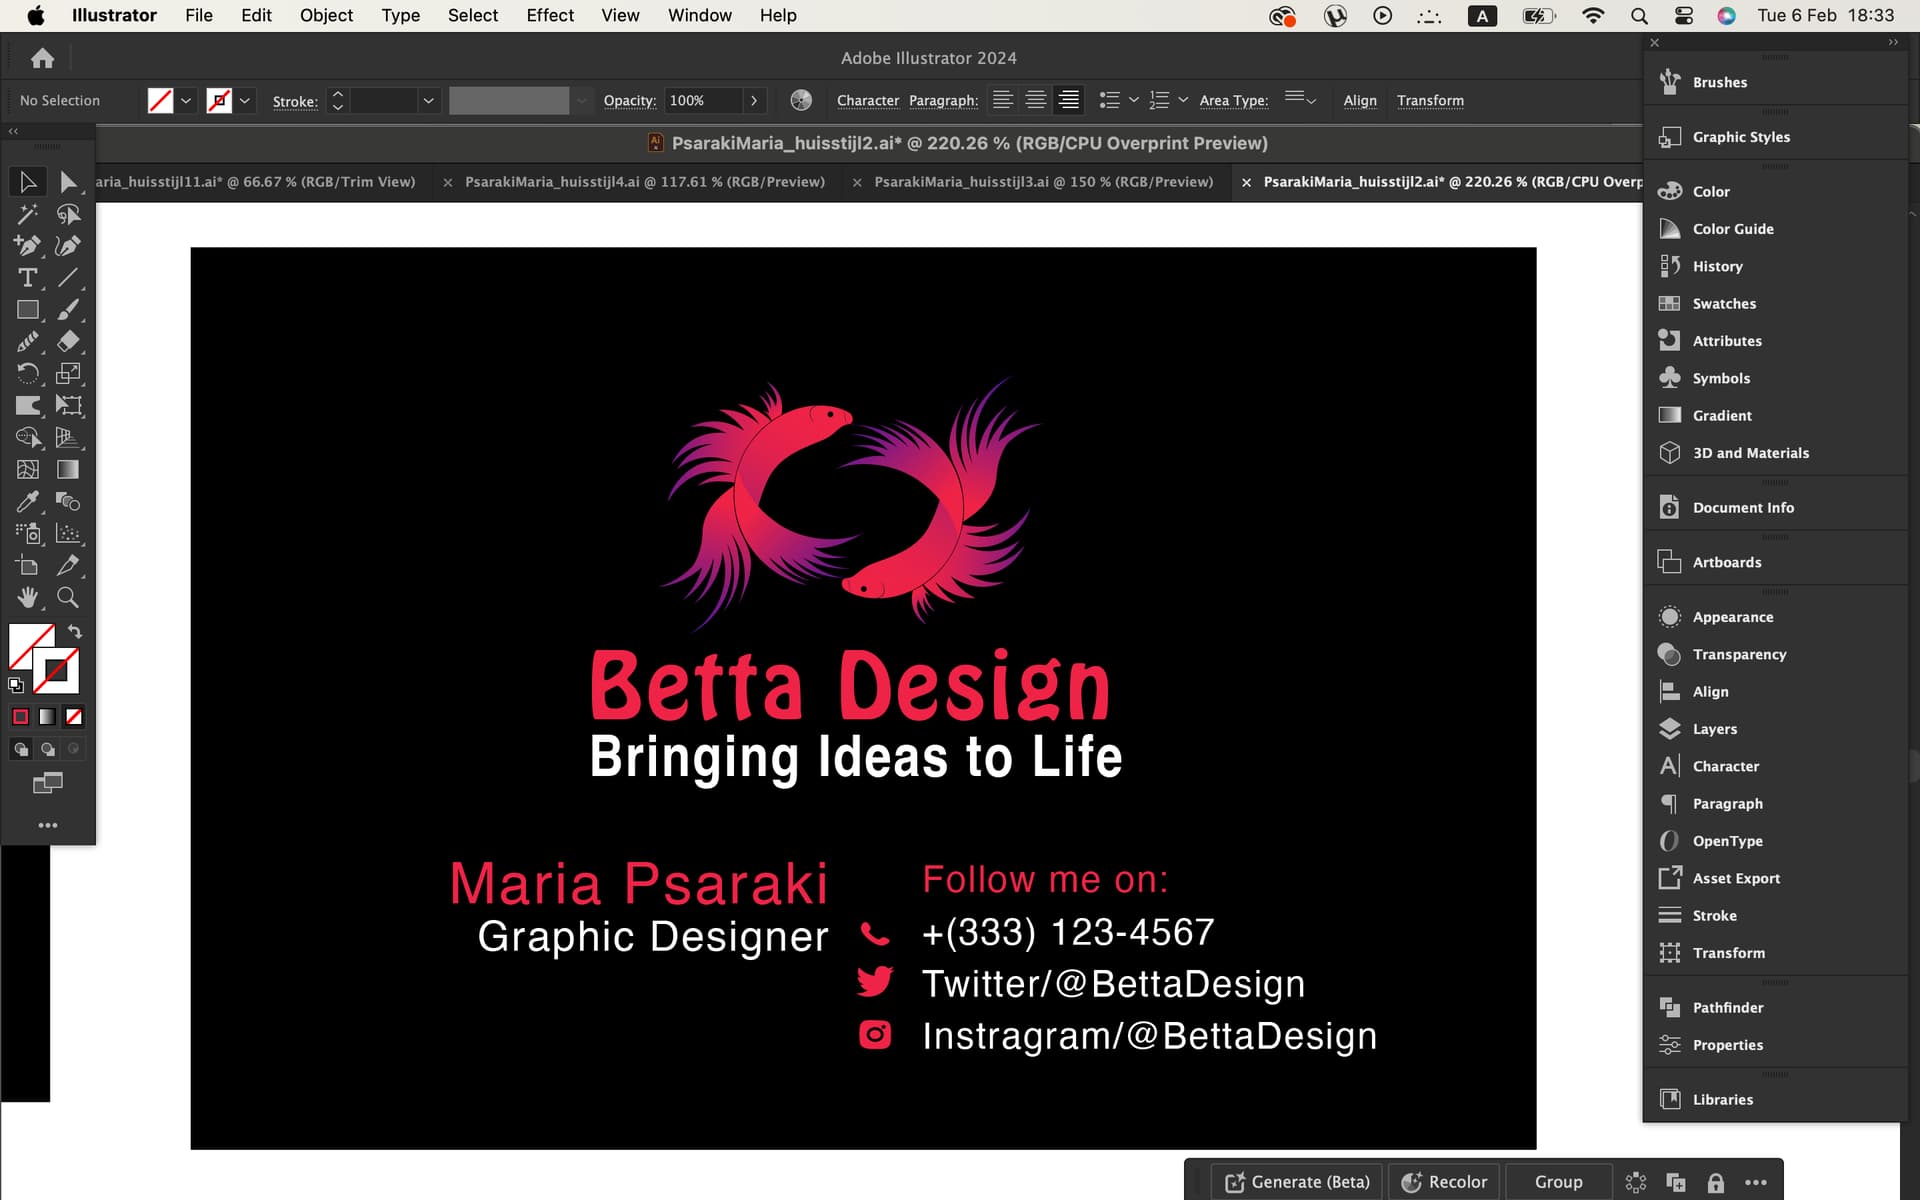Expand the stroke weight dropdown

(x=428, y=101)
